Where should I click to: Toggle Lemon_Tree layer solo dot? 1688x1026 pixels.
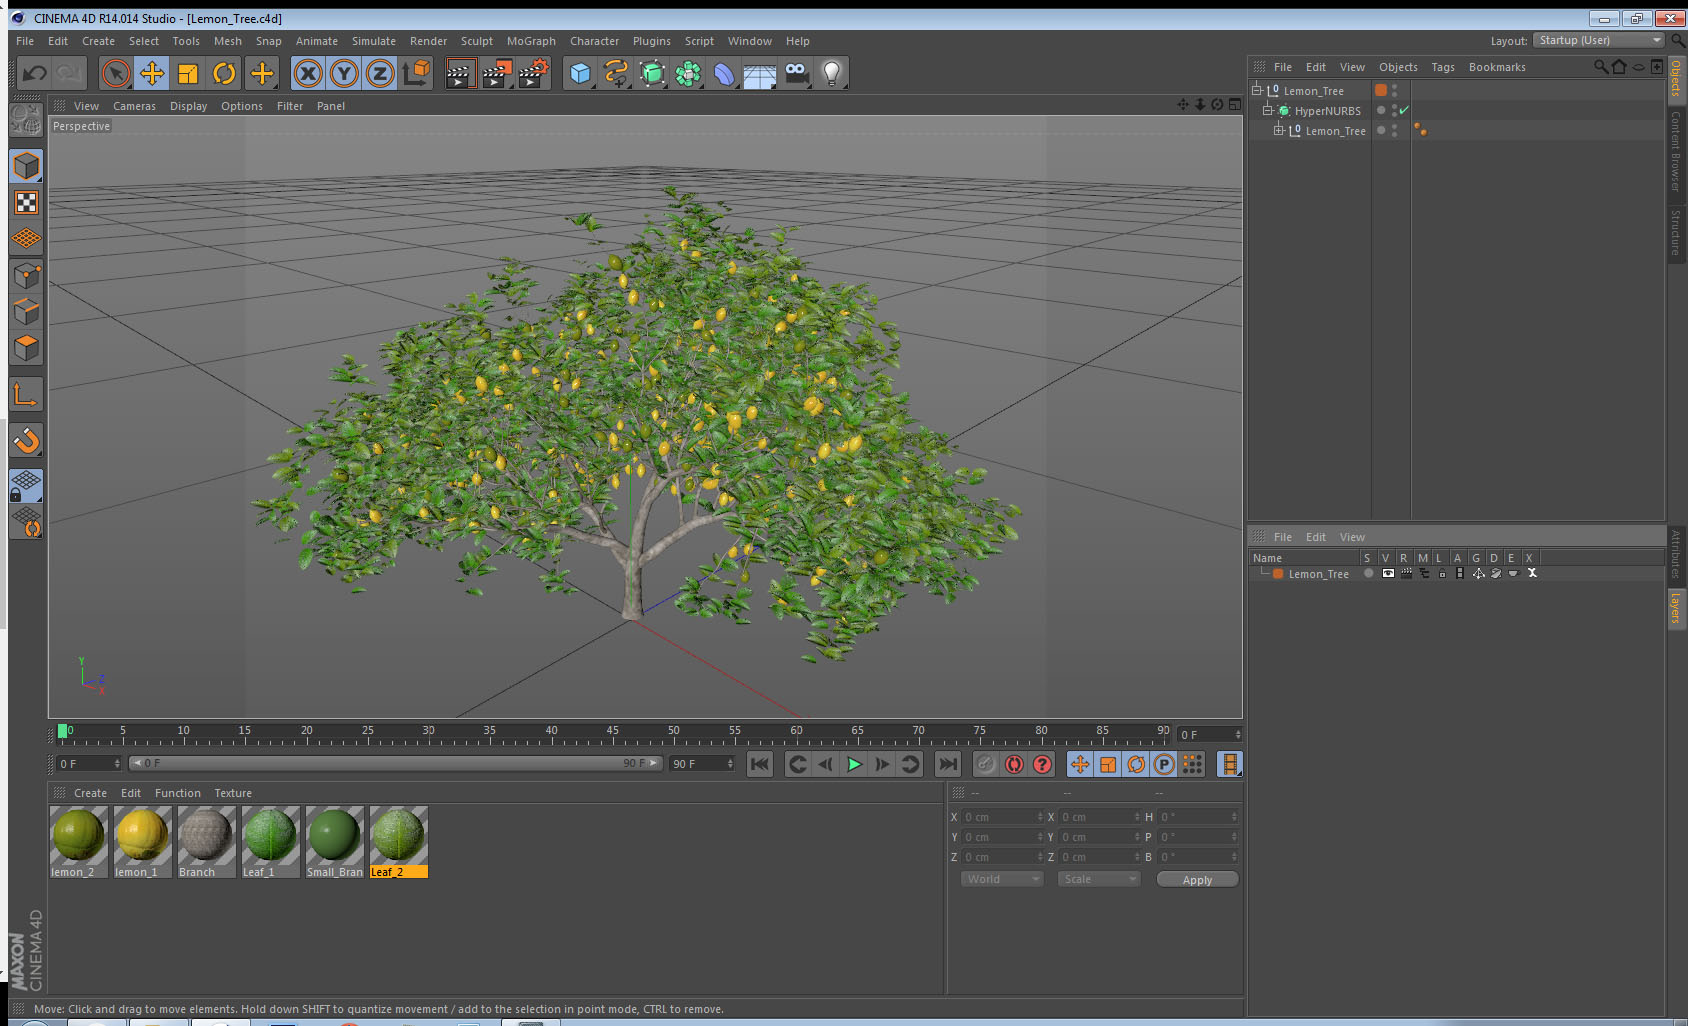pyautogui.click(x=1368, y=573)
